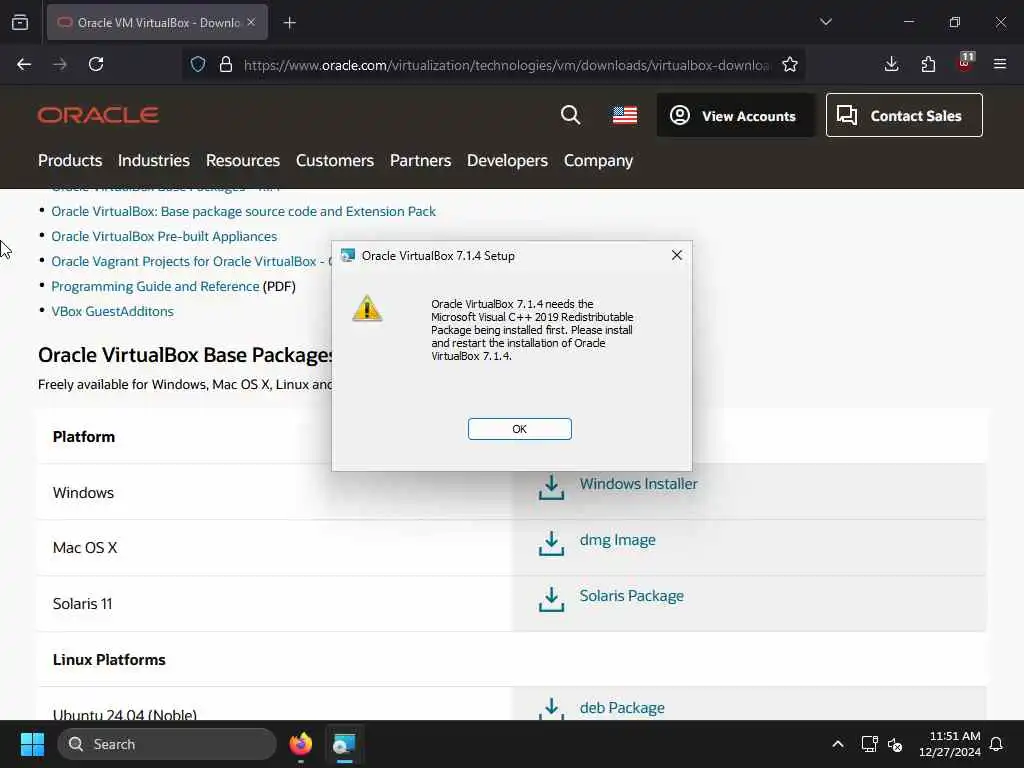Click the Solaris 11 row label
Viewport: 1024px width, 768px height.
[x=82, y=604]
